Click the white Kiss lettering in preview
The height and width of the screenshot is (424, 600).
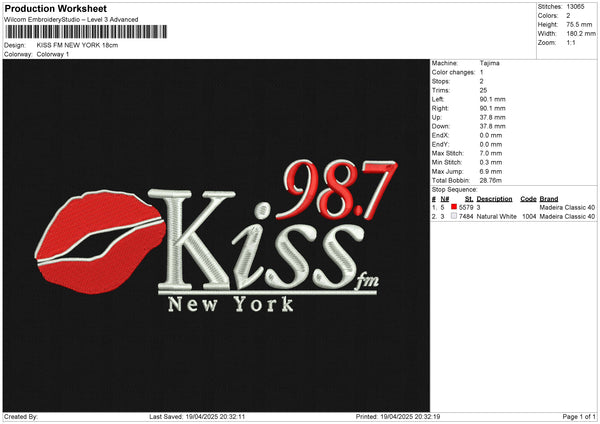[x=256, y=240]
